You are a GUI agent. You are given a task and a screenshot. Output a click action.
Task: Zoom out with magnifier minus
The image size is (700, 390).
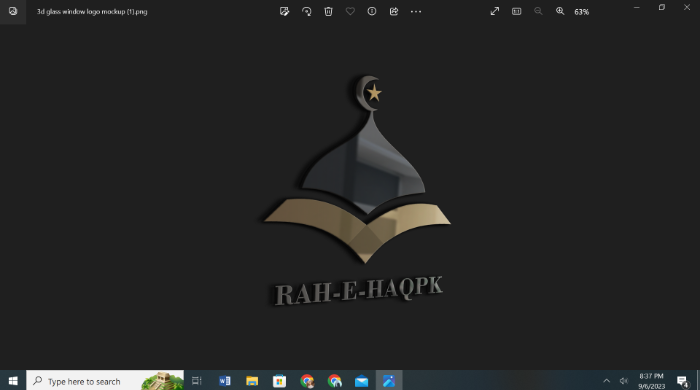(538, 12)
